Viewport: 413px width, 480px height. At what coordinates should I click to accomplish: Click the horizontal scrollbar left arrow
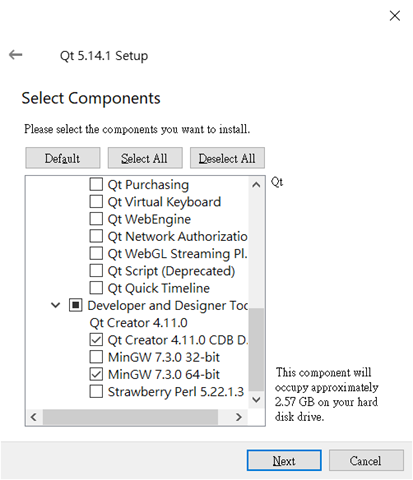point(34,417)
